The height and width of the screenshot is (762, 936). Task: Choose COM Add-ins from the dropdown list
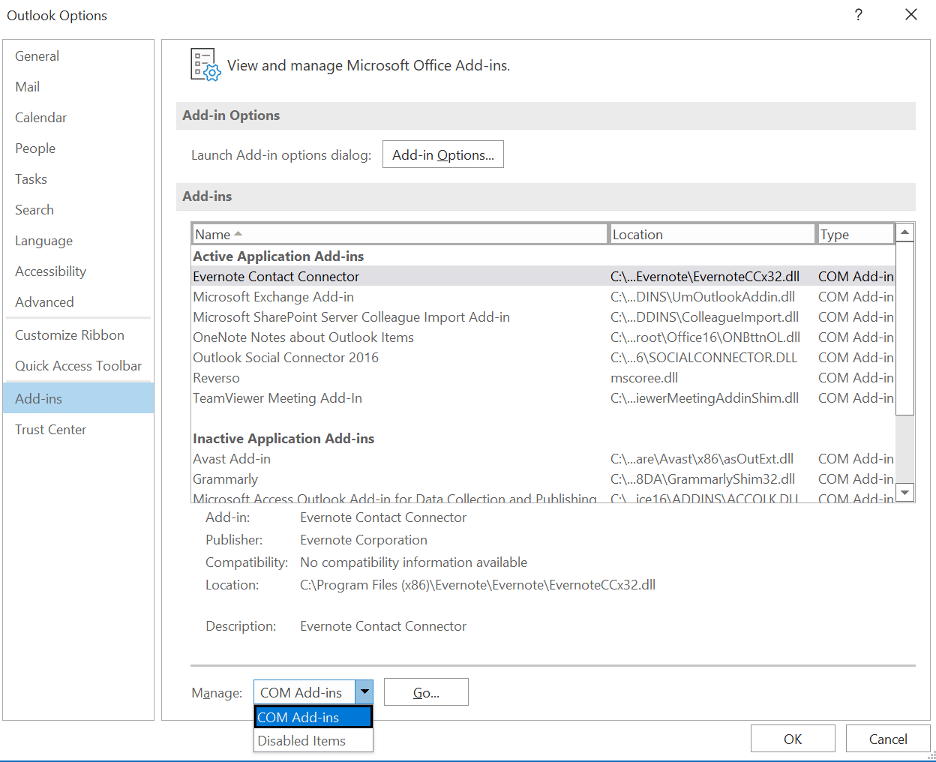click(313, 717)
